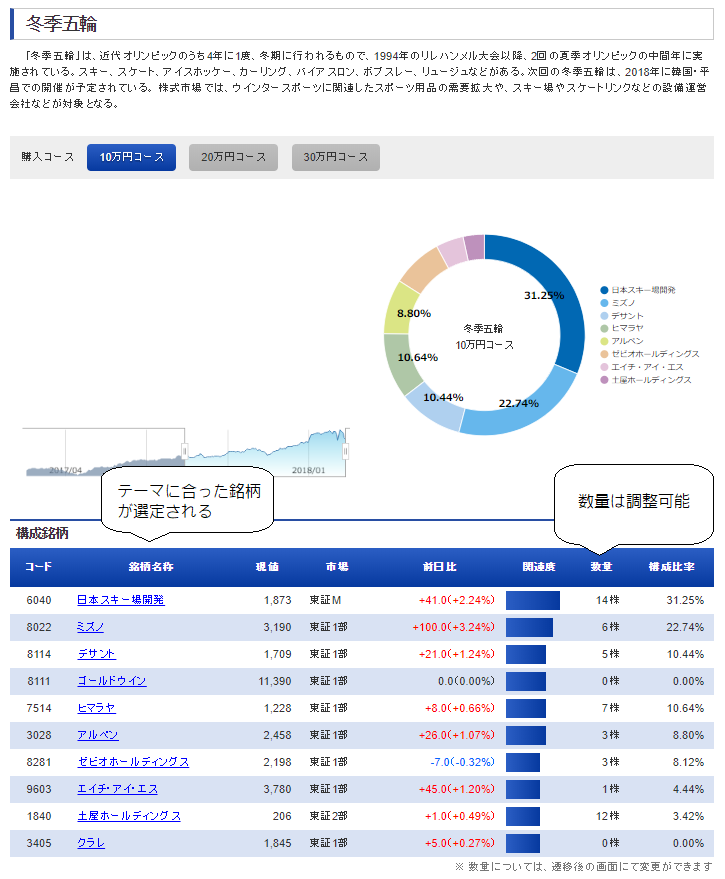Open the ゴールドウイン stock link

112,681
